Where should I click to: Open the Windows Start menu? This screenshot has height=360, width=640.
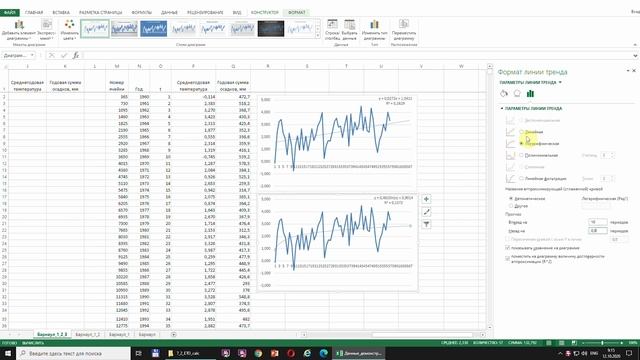tap(8, 353)
